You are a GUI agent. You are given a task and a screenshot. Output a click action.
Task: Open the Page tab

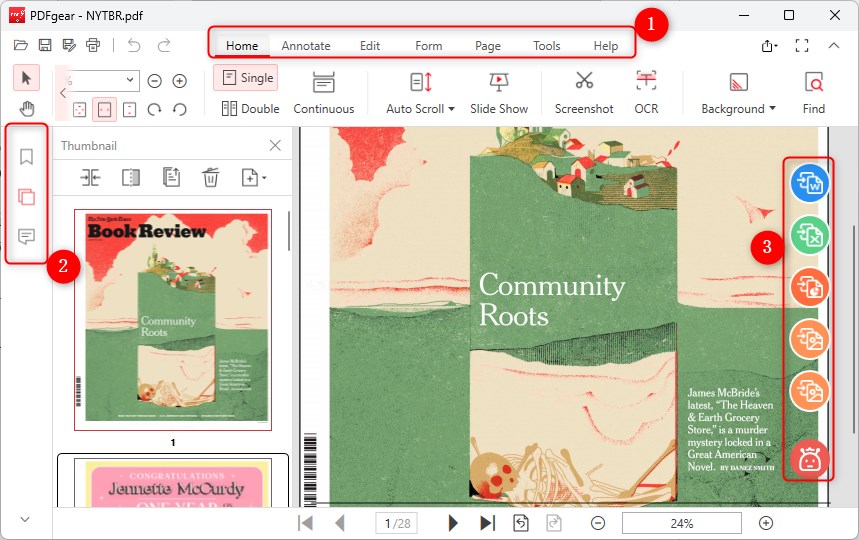[488, 46]
